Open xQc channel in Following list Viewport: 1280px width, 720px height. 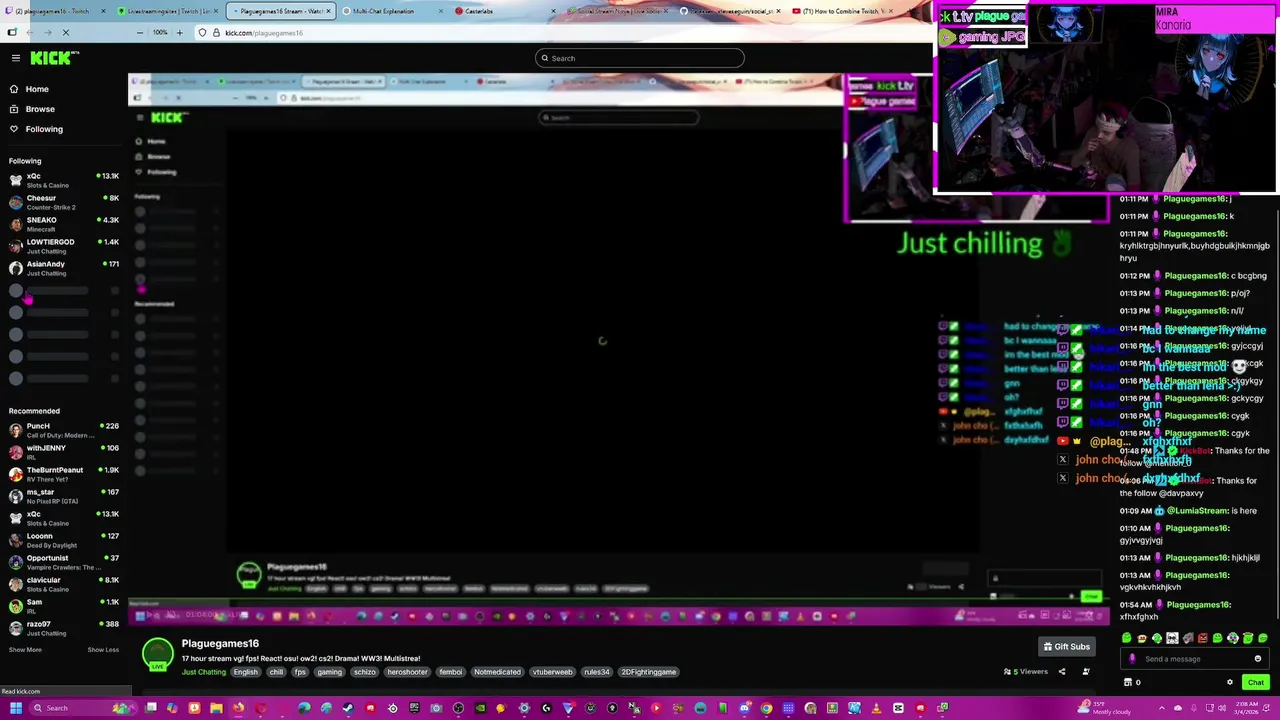[64, 180]
